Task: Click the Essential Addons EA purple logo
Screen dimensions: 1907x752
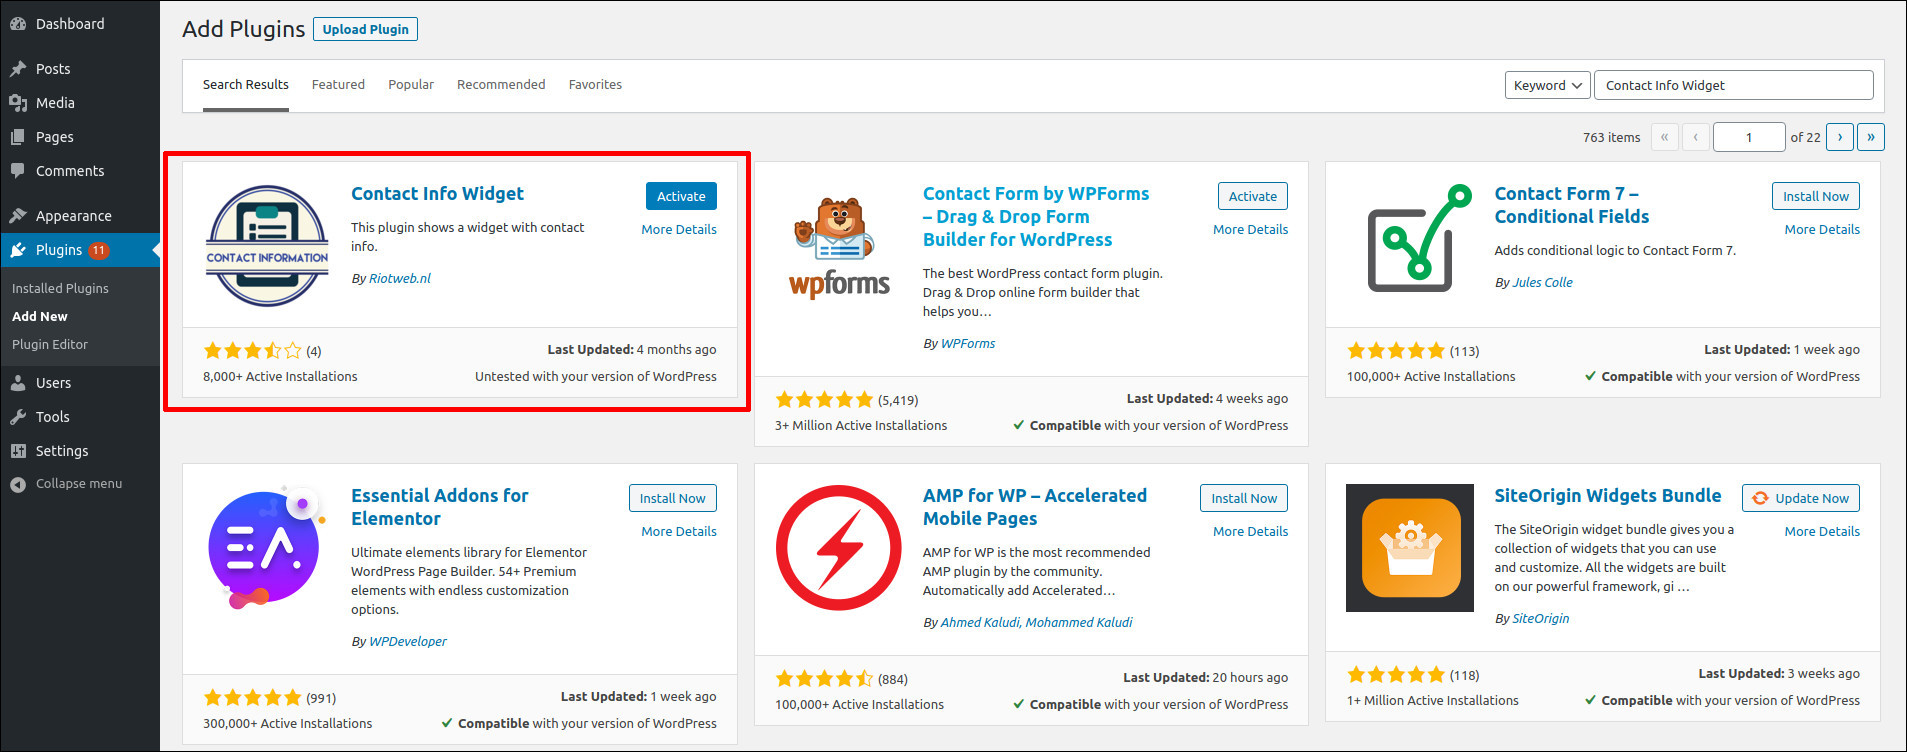Action: pos(267,548)
